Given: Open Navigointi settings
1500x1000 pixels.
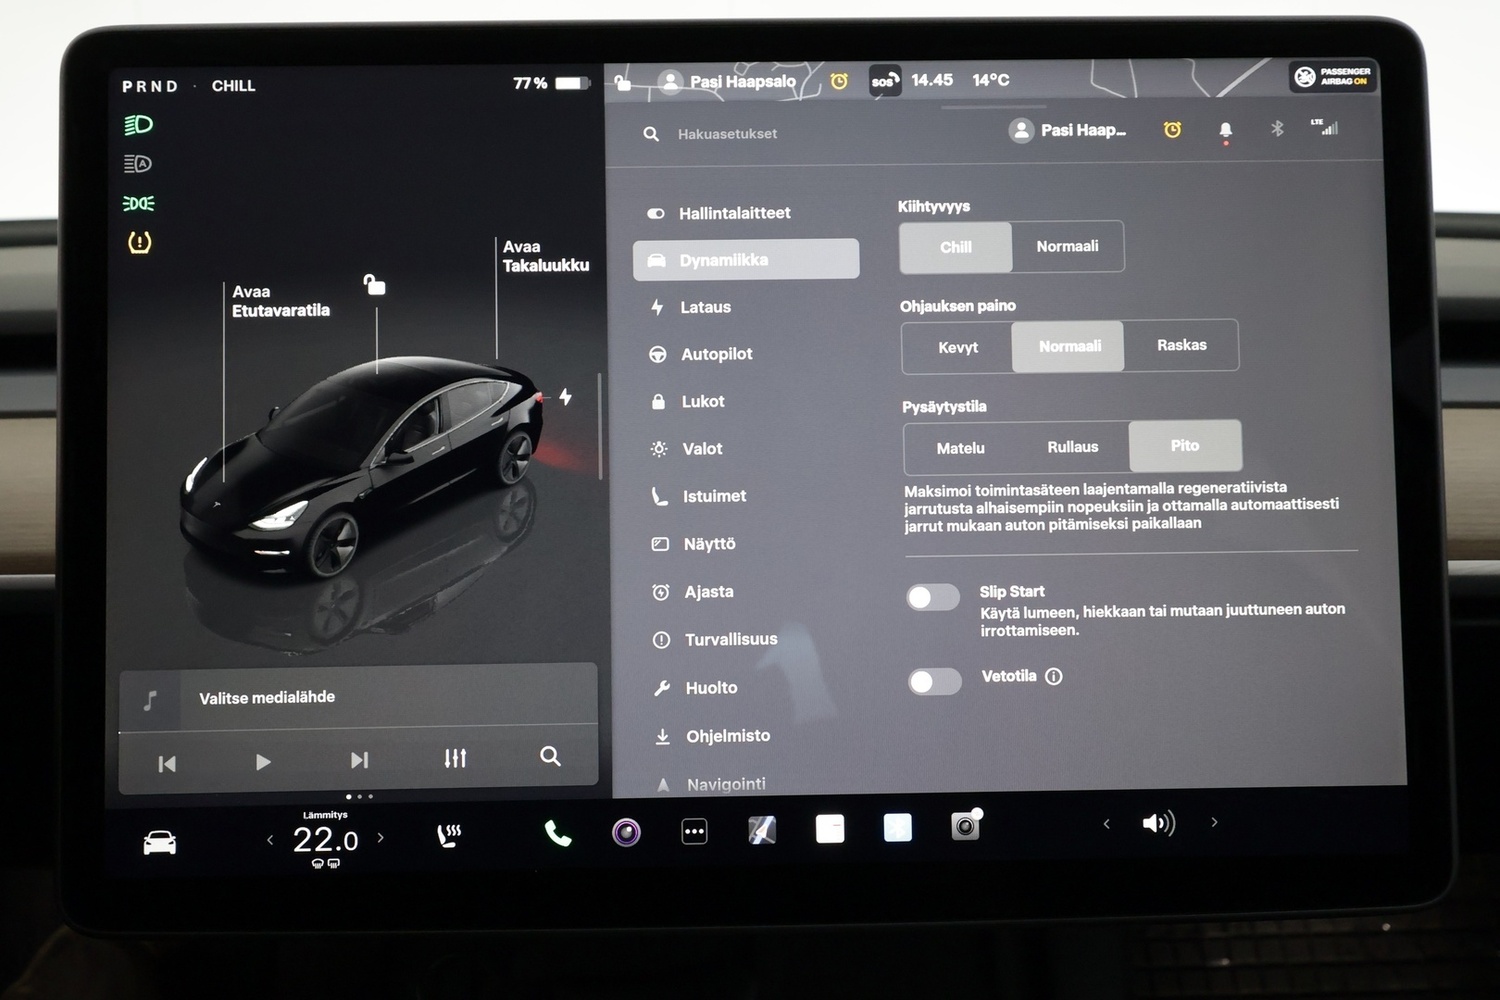Looking at the screenshot, I should [x=712, y=784].
